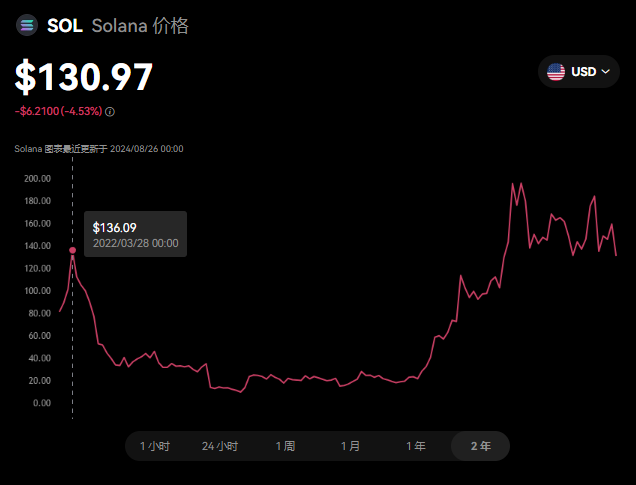This screenshot has width=636, height=485.
Task: Click the 100.00 y-axis label
Action: point(37,291)
